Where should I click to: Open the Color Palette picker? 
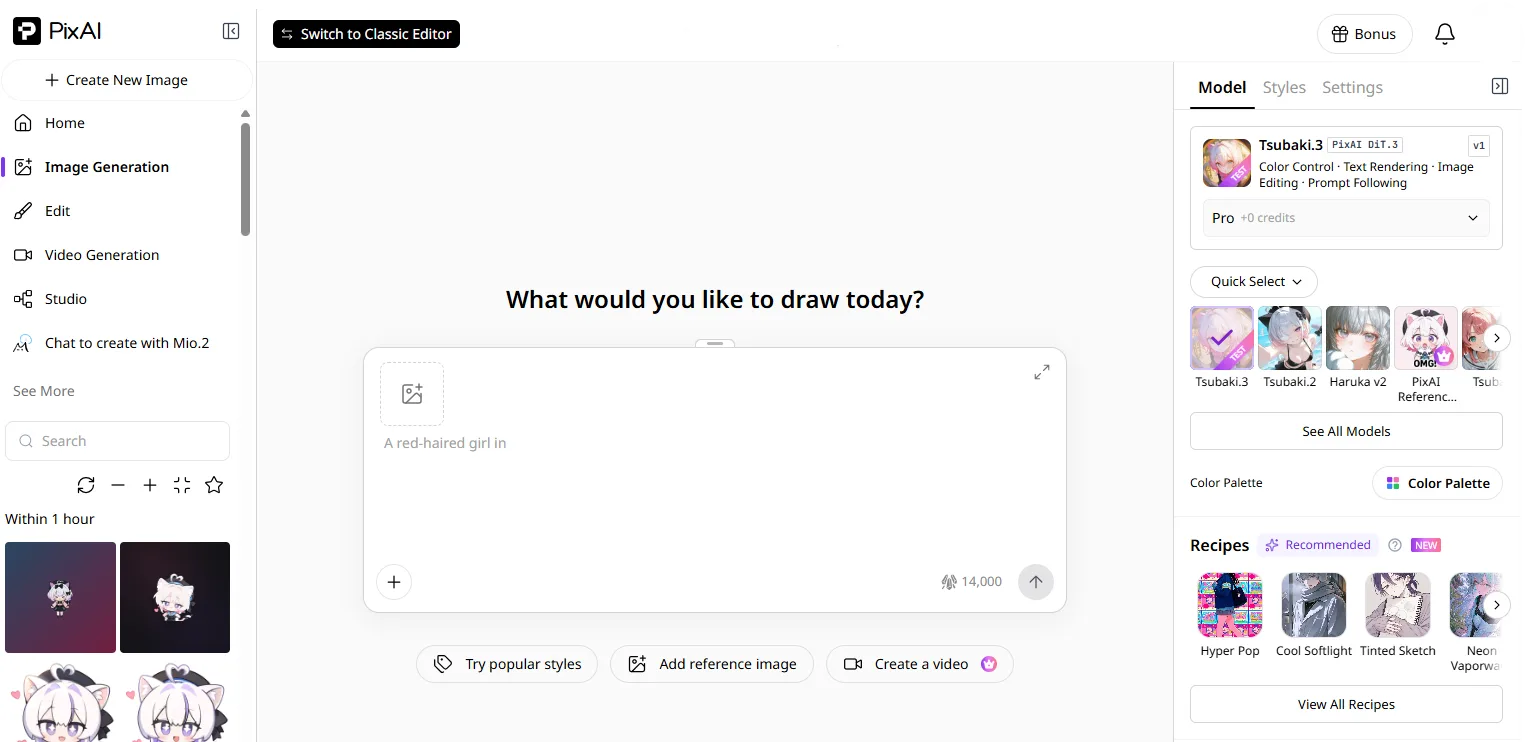pos(1438,483)
